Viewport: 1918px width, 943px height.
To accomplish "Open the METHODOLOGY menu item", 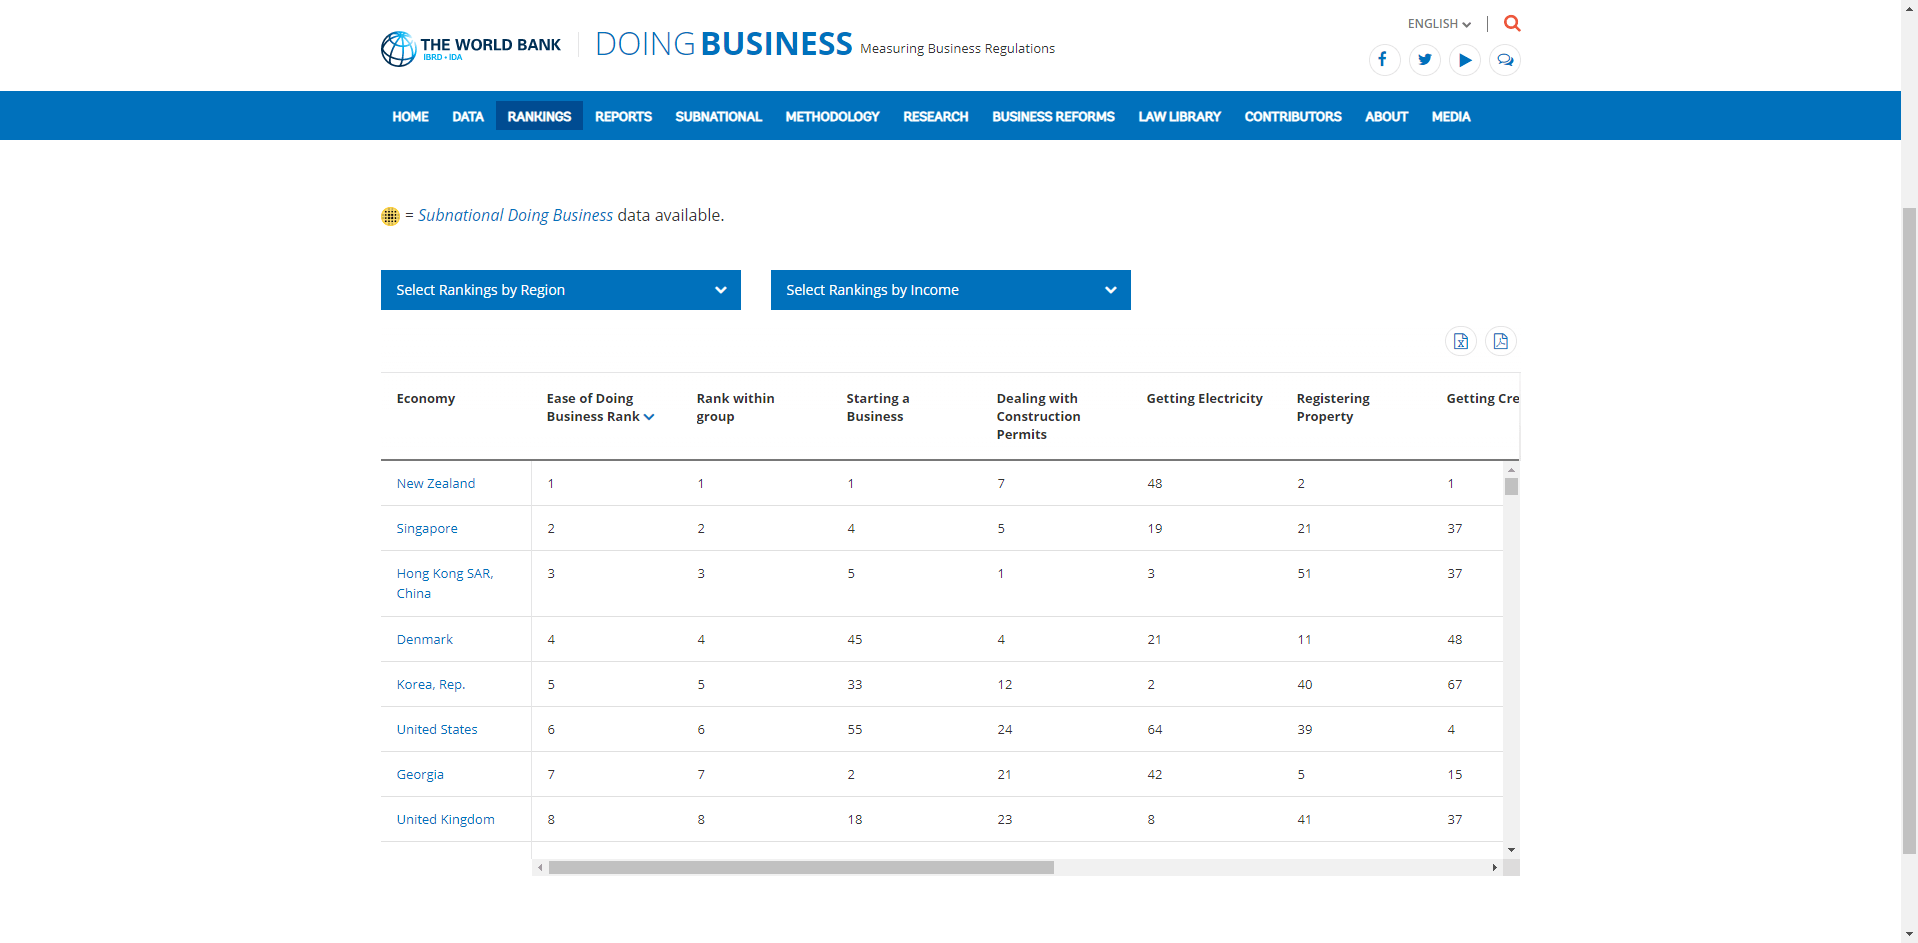I will pos(832,117).
